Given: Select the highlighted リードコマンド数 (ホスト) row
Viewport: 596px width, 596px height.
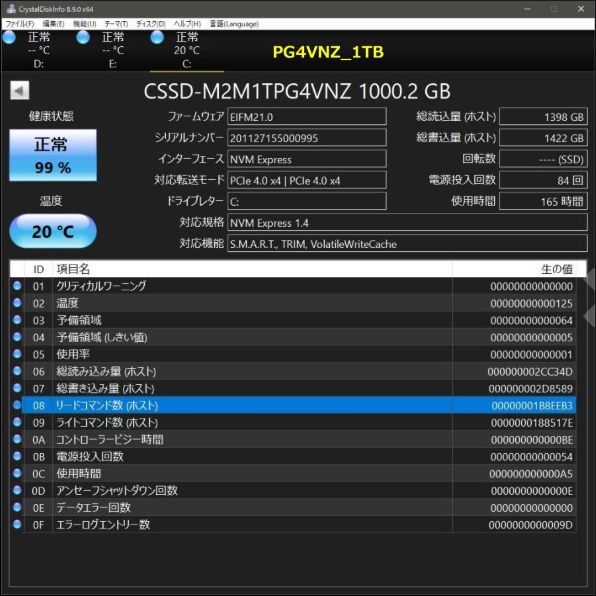Looking at the screenshot, I should tap(293, 405).
